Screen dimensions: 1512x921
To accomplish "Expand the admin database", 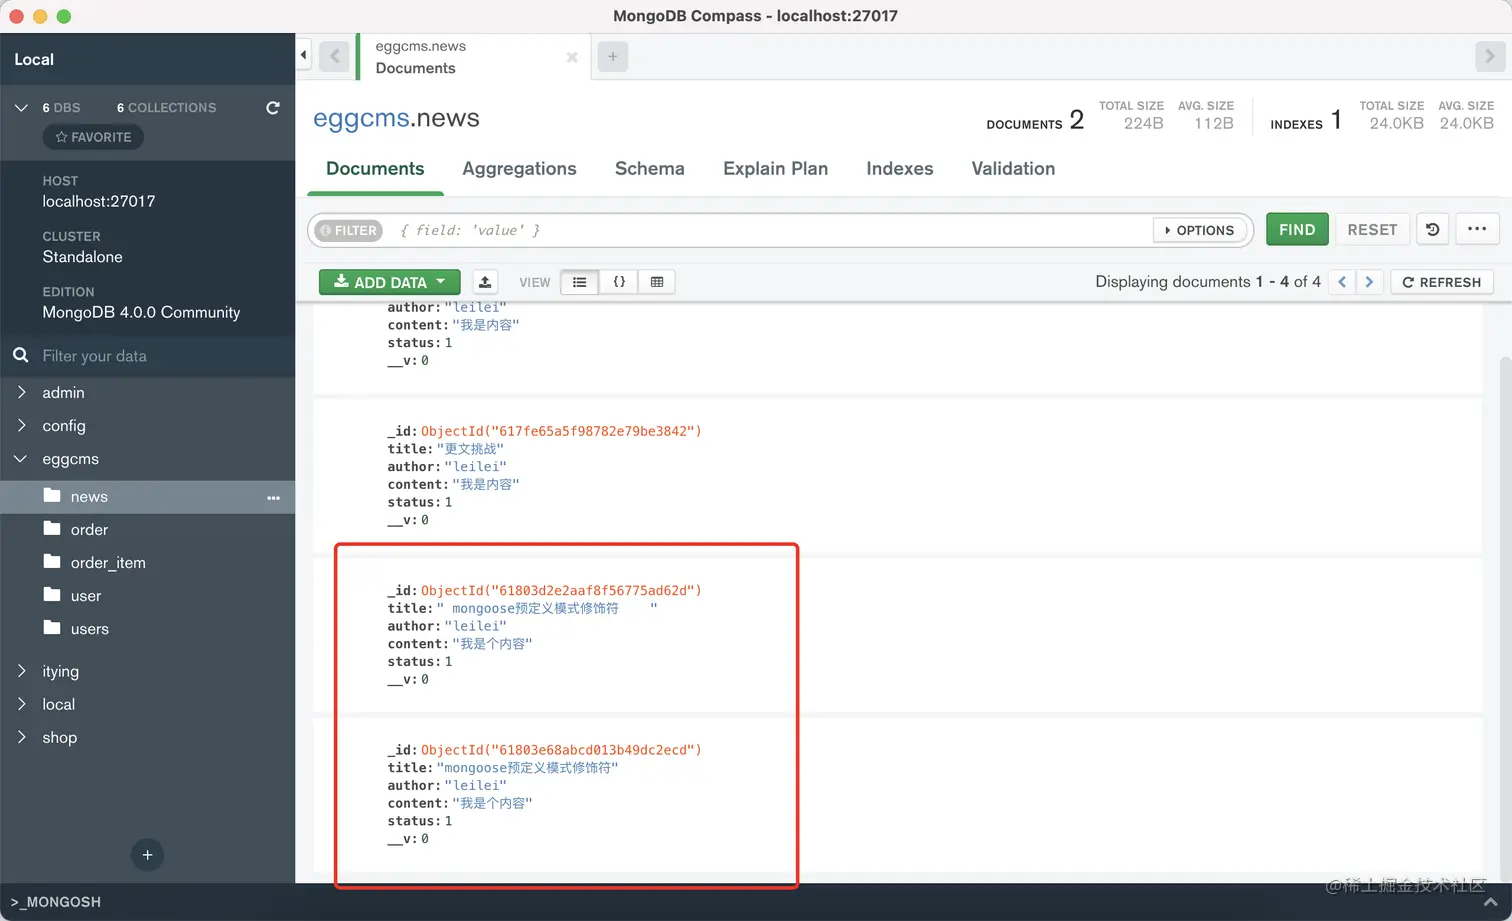I will [21, 392].
